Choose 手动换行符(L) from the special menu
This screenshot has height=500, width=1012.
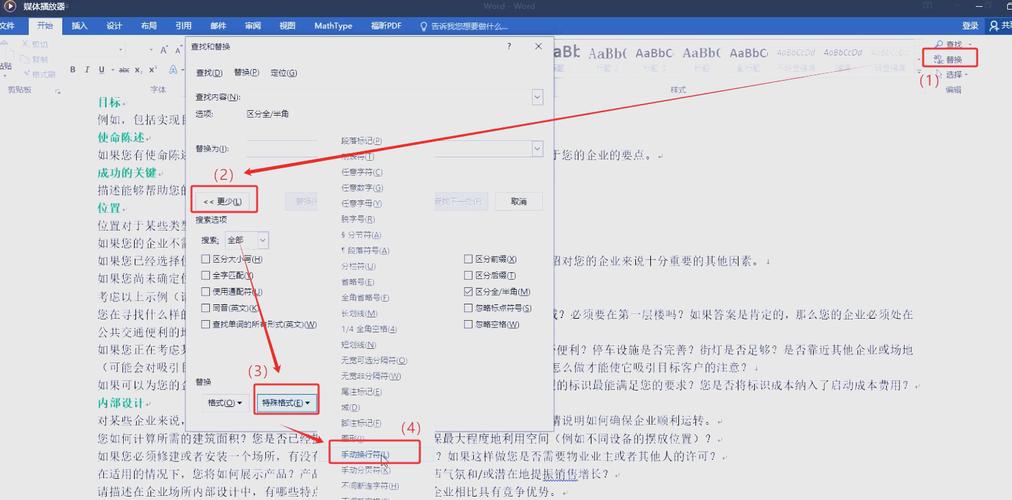[x=365, y=454]
